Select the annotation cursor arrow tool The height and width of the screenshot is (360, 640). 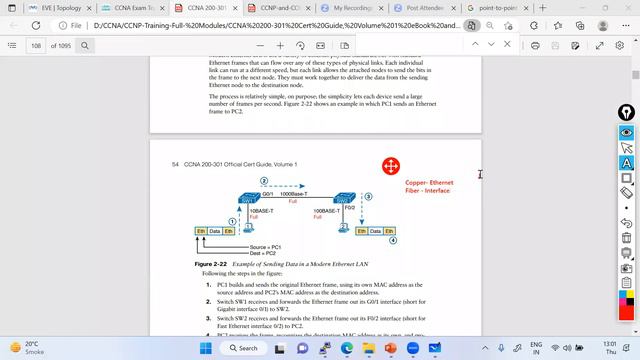[626, 148]
